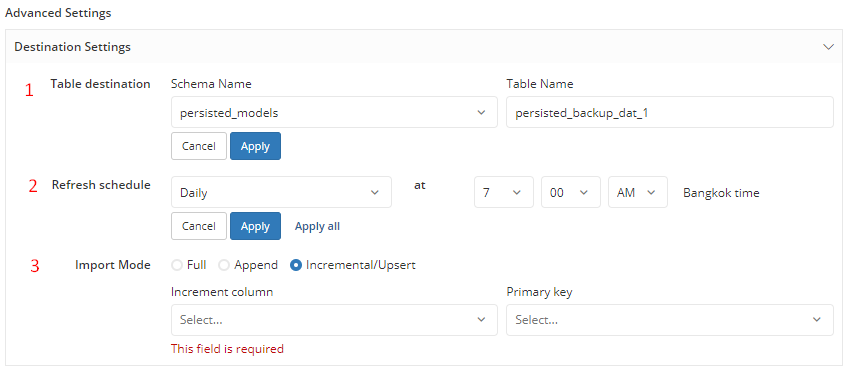Open the hour dropdown showing 7

point(504,192)
